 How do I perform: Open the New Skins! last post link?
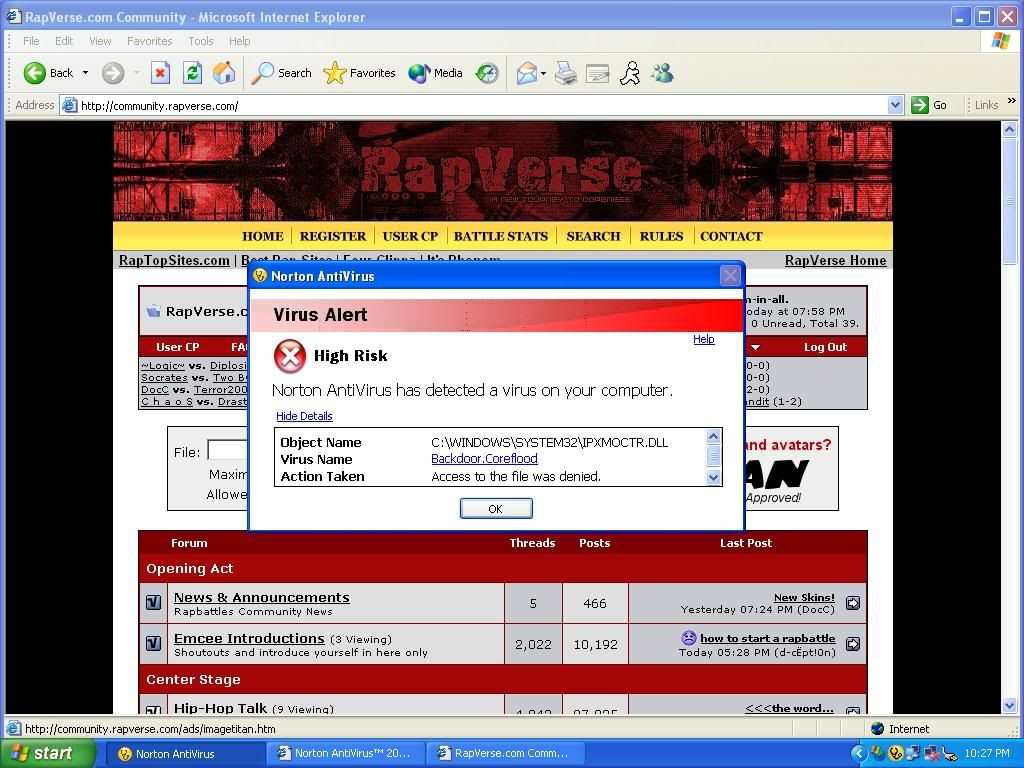804,597
